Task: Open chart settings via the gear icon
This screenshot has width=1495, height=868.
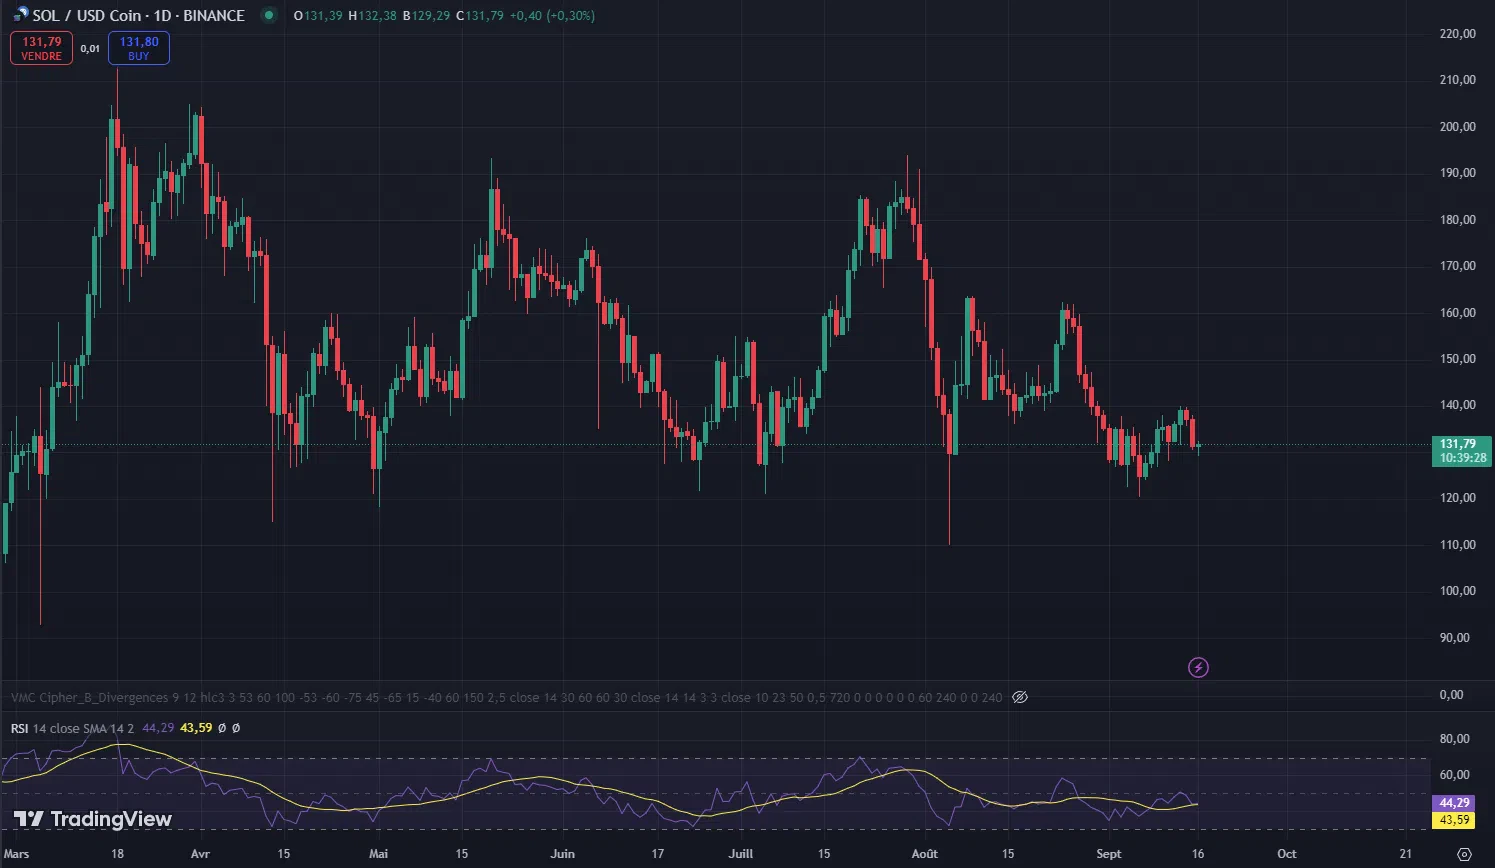Action: 1465,854
